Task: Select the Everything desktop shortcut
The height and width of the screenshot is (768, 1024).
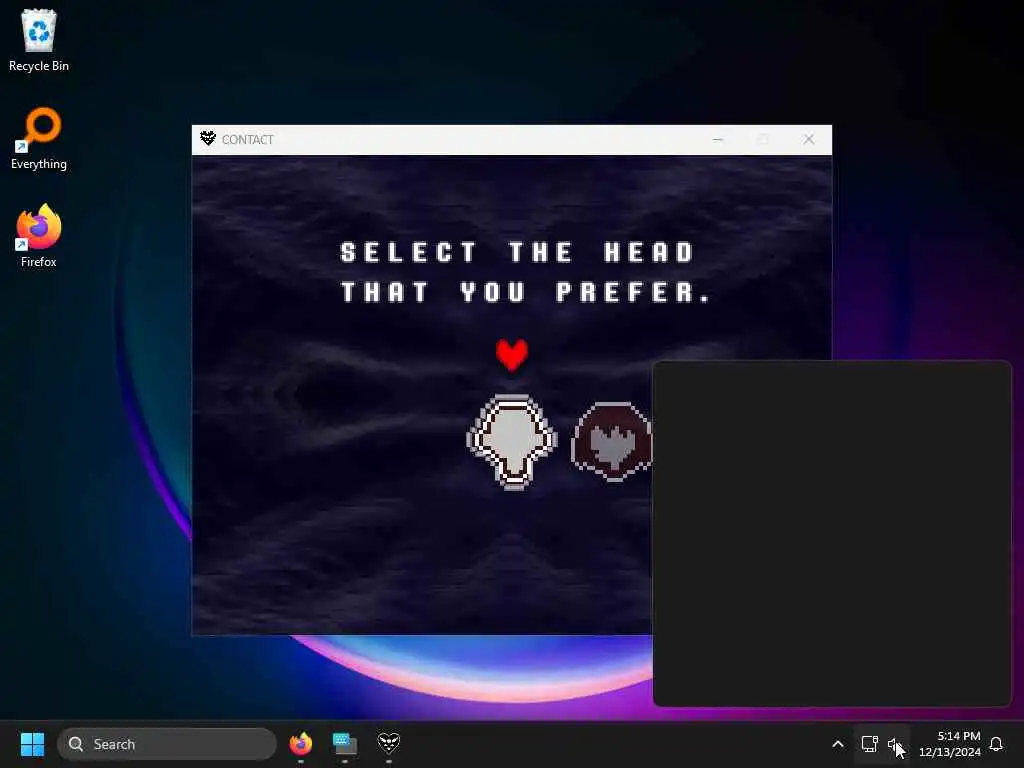Action: [x=39, y=138]
